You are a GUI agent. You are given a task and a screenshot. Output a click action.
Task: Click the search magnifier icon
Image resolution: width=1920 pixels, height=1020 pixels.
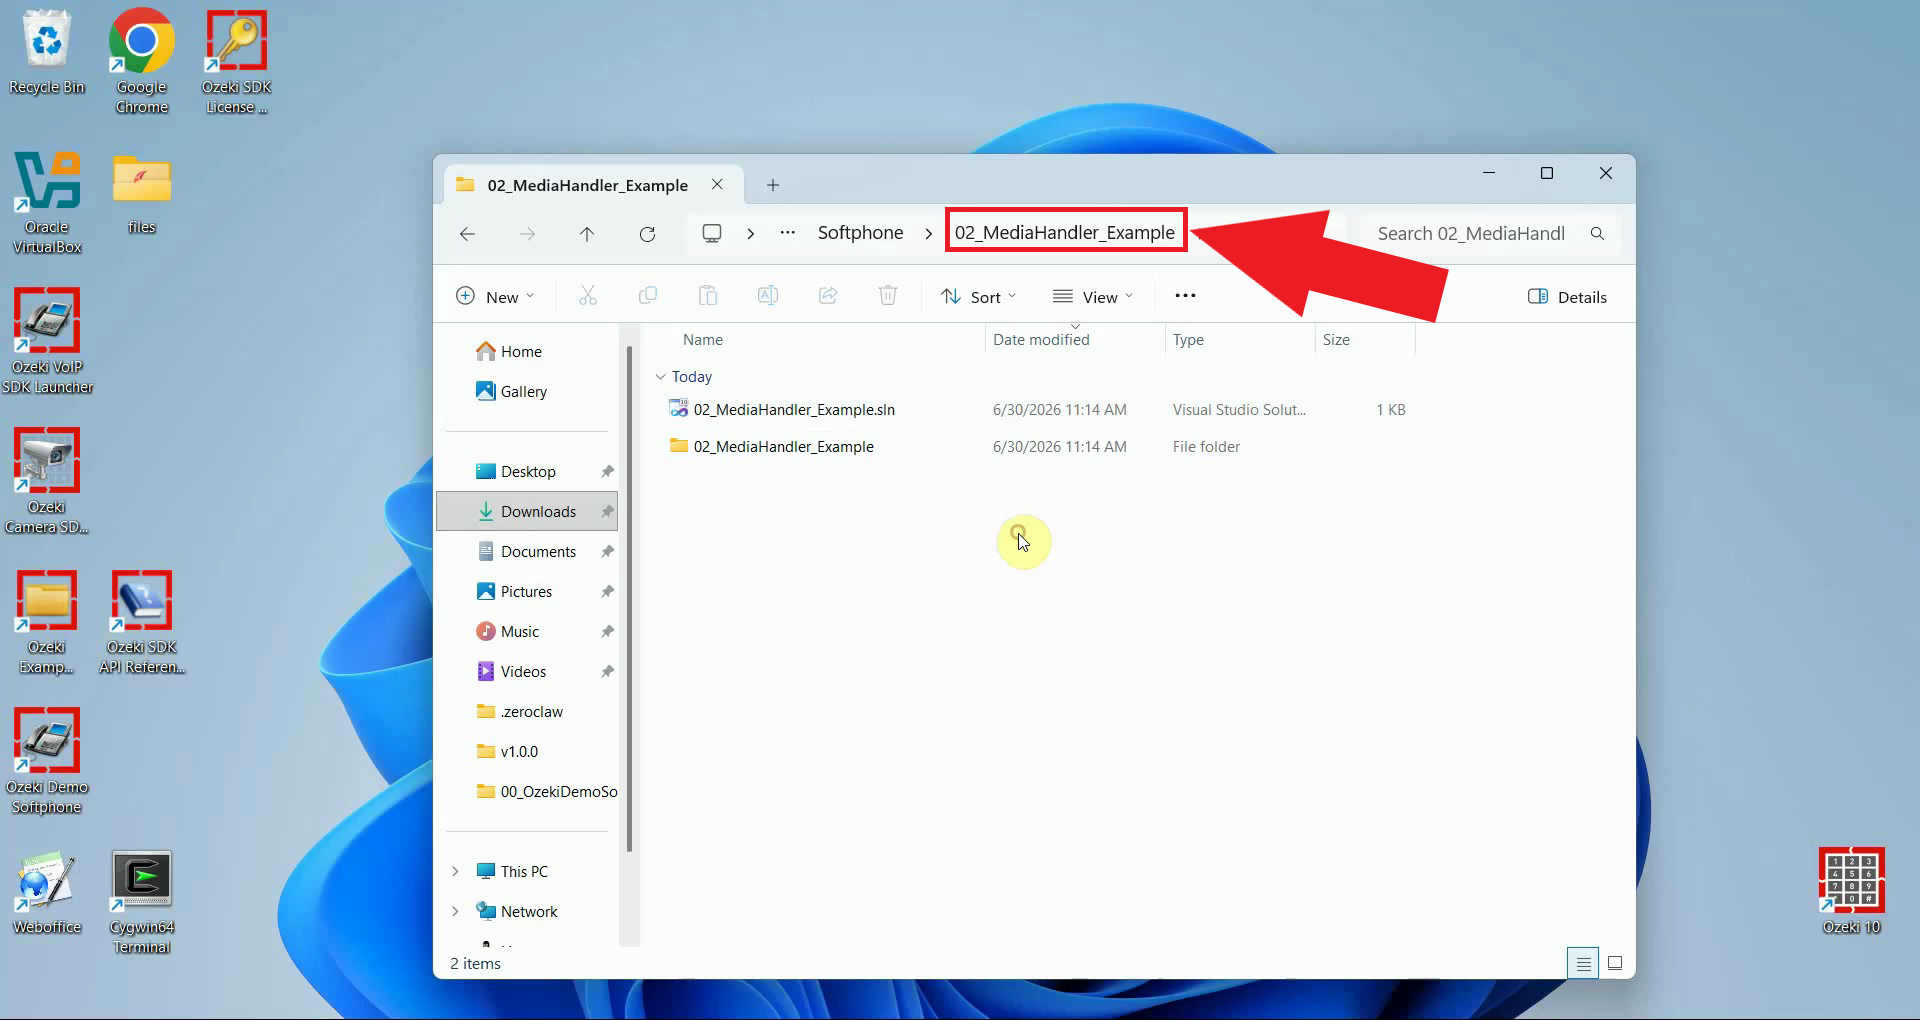[1597, 233]
